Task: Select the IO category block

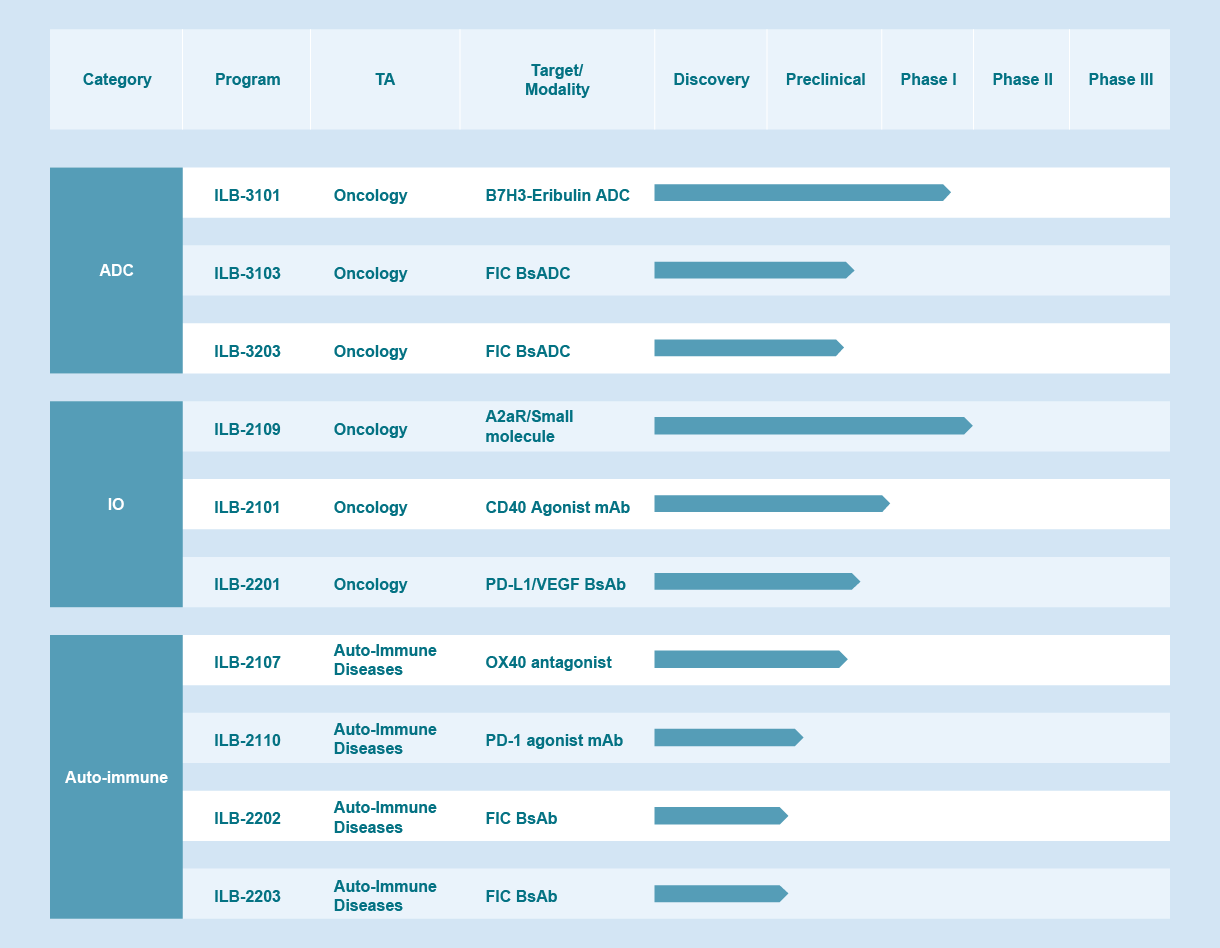Action: [x=116, y=504]
